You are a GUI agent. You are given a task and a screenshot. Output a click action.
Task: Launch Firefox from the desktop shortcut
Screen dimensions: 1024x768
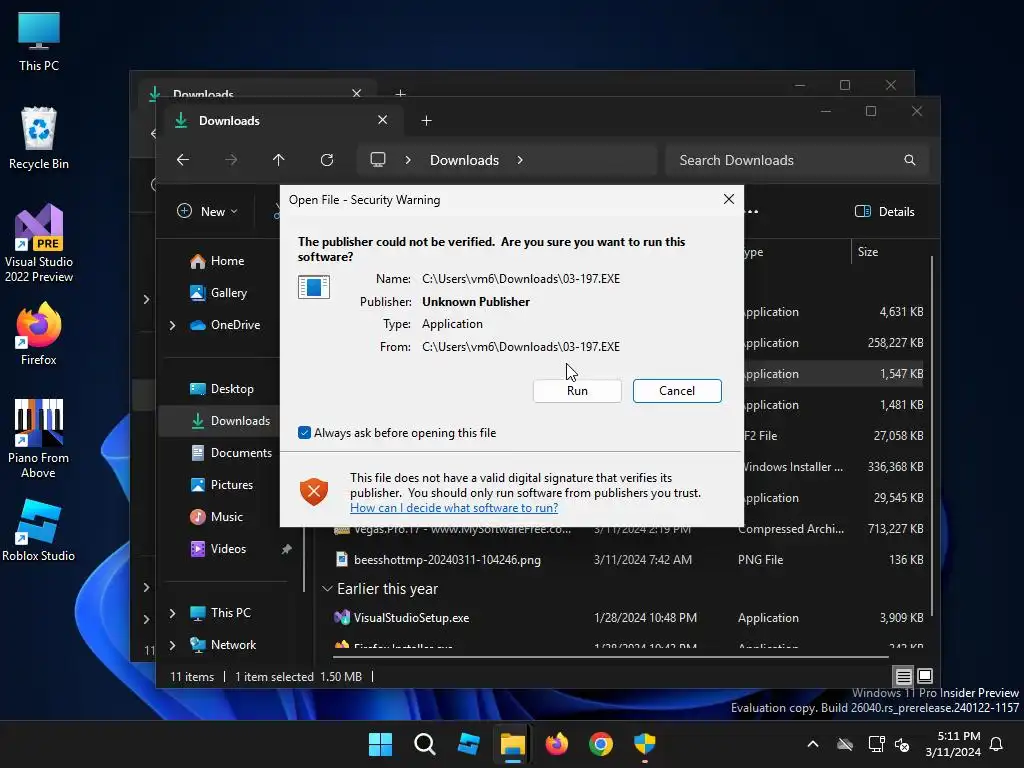coord(39,334)
